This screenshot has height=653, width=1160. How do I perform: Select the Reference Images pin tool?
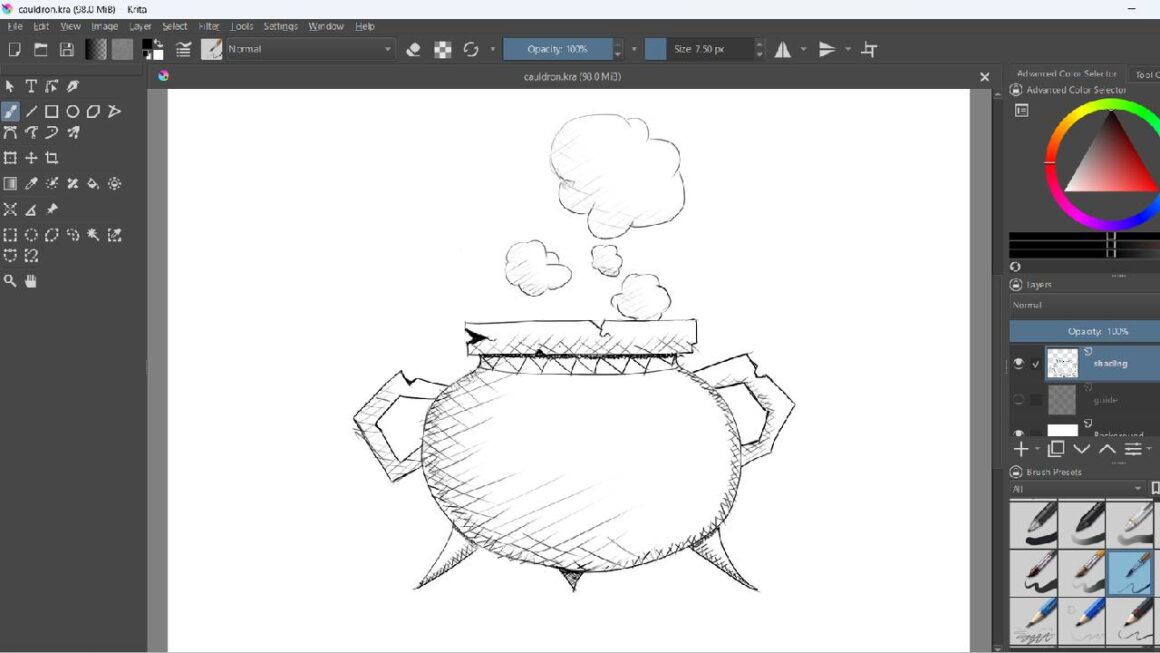52,209
